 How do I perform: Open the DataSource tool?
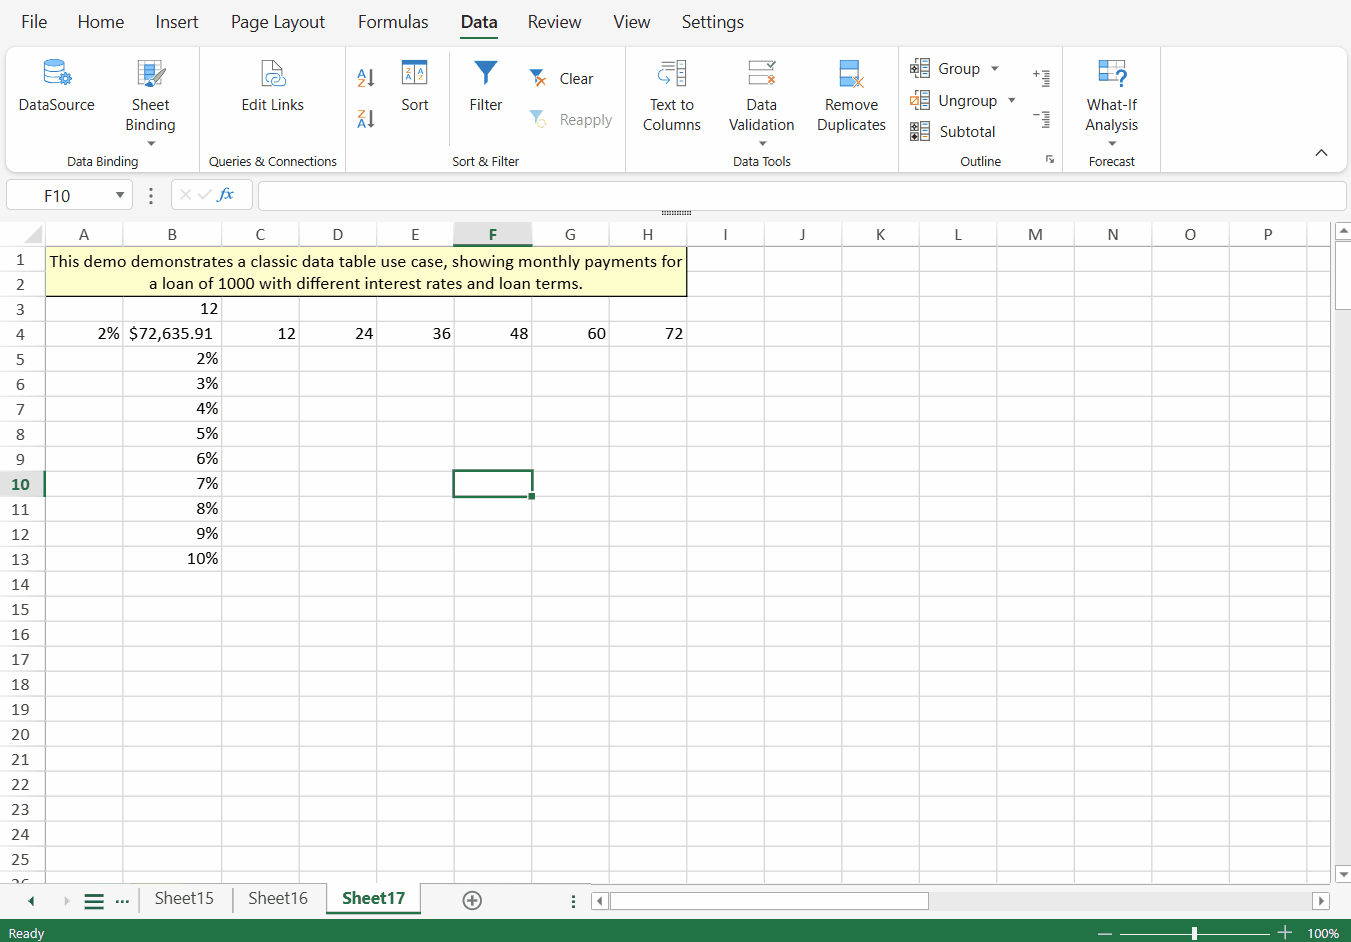coord(57,86)
